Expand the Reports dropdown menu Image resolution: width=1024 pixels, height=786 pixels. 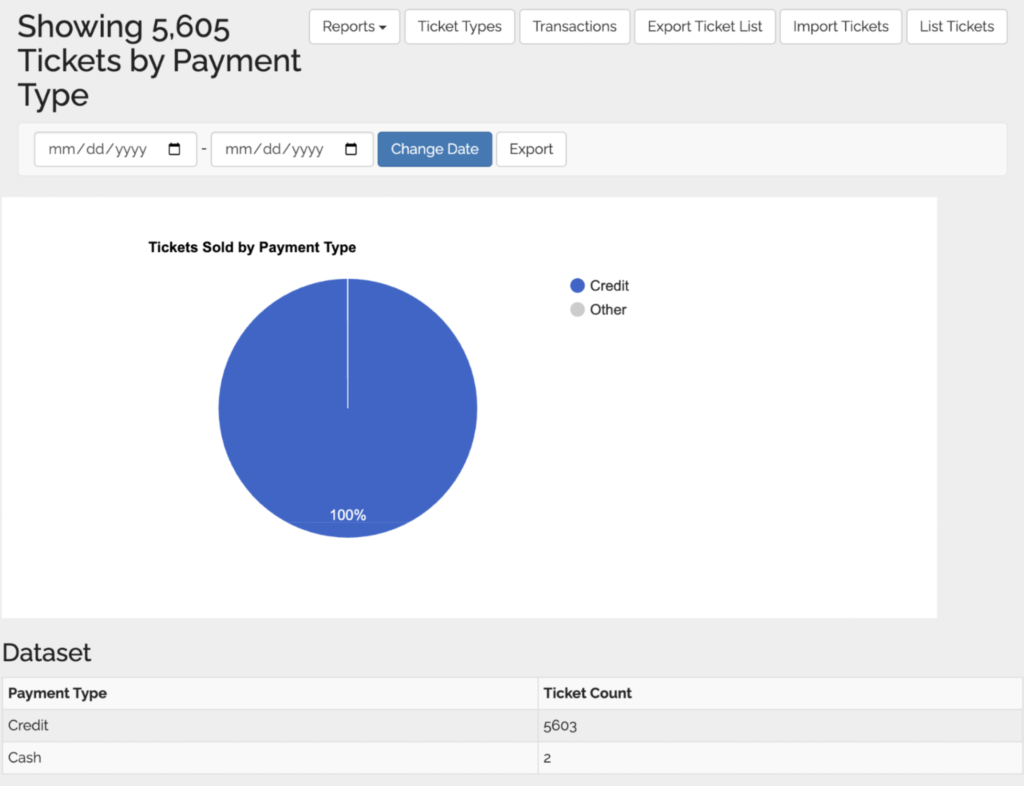[x=354, y=27]
